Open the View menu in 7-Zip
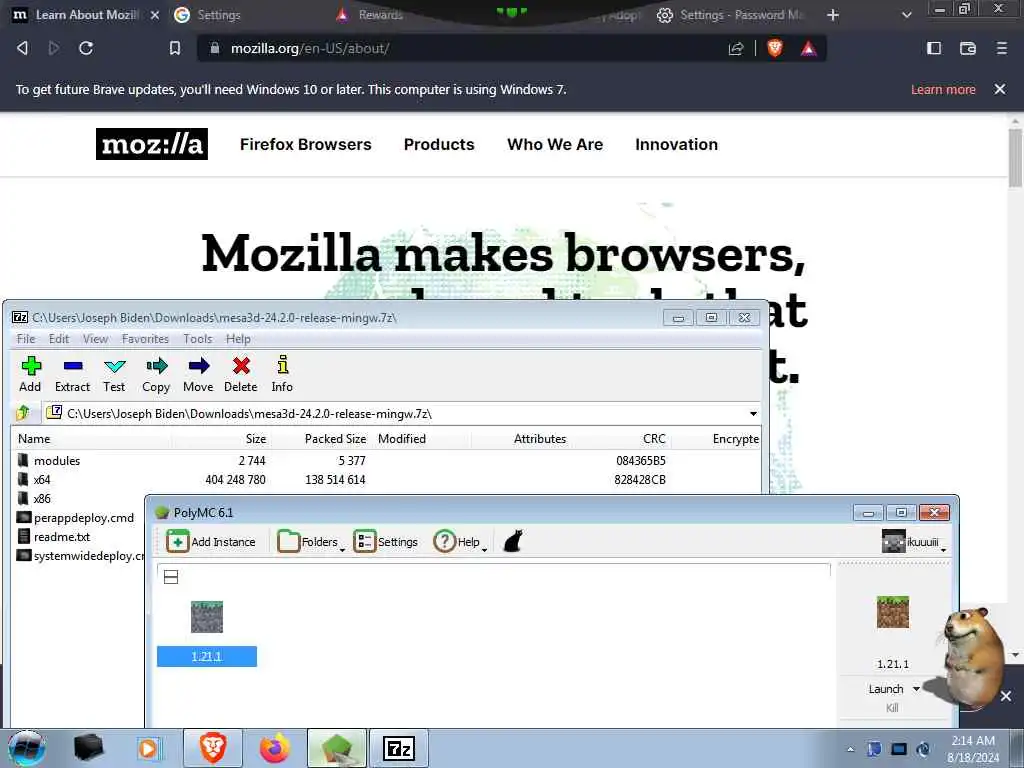This screenshot has height=768, width=1024. [x=95, y=338]
